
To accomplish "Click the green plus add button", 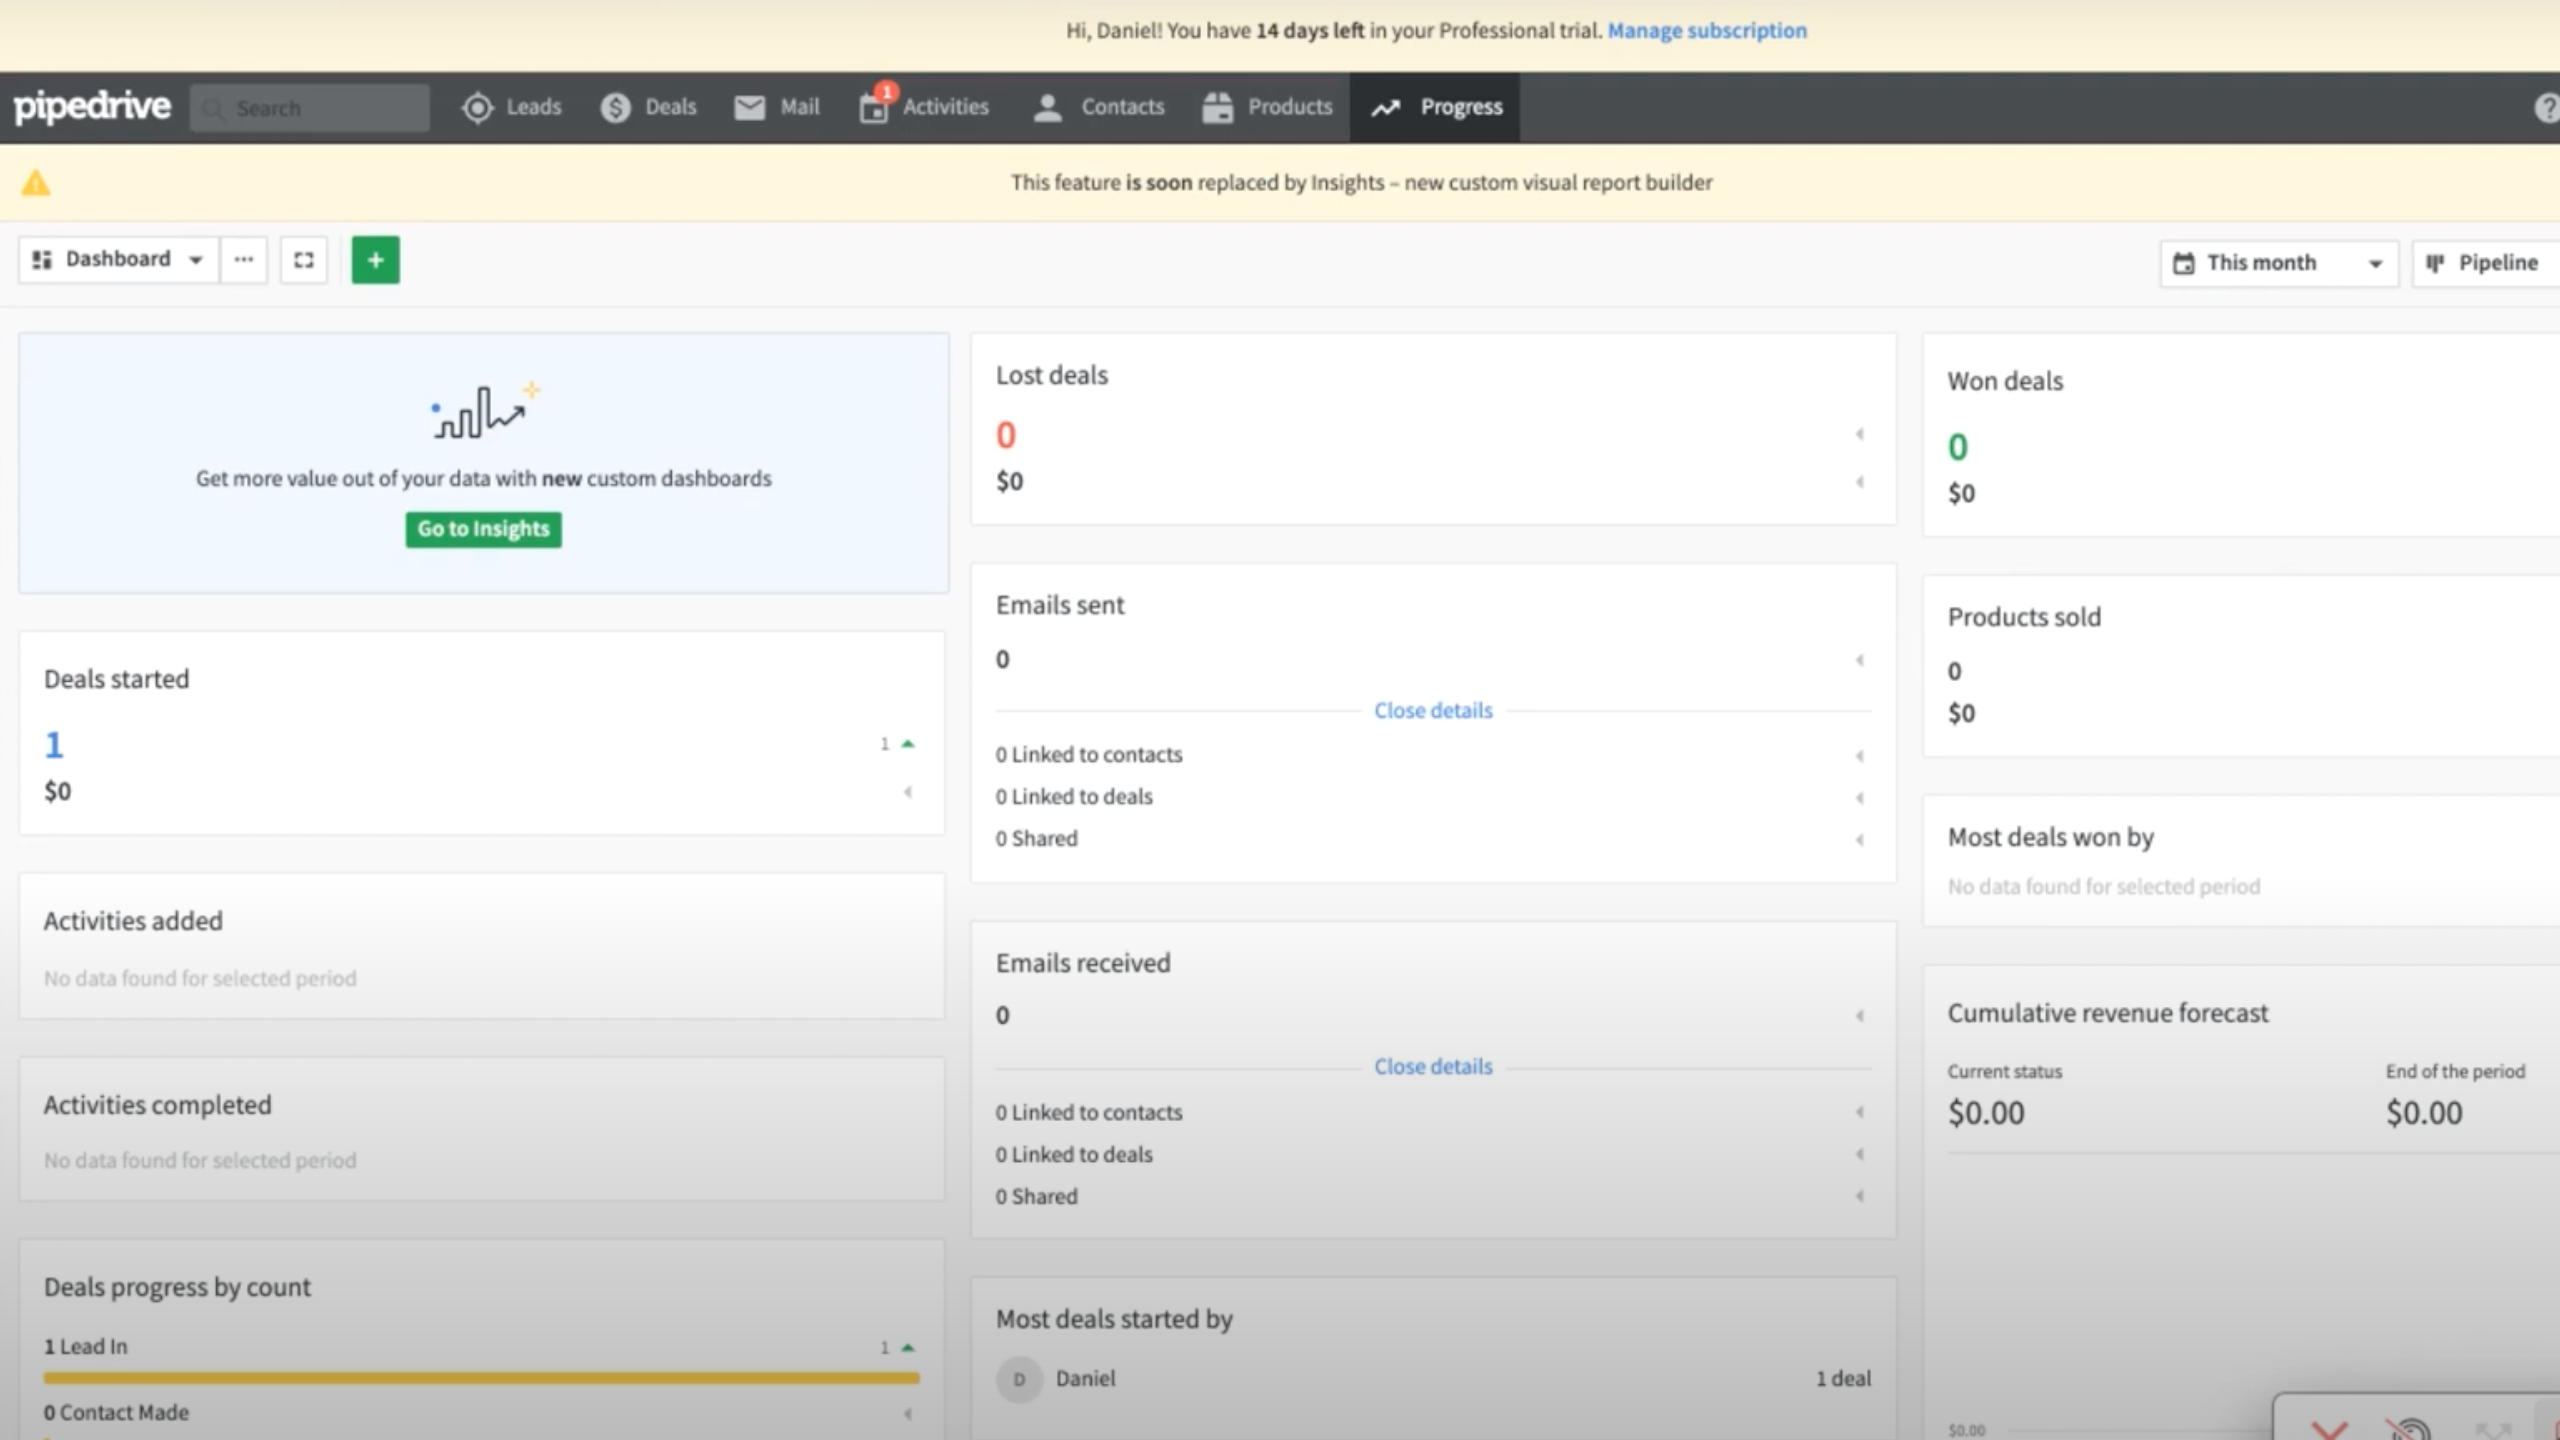I will tap(376, 260).
